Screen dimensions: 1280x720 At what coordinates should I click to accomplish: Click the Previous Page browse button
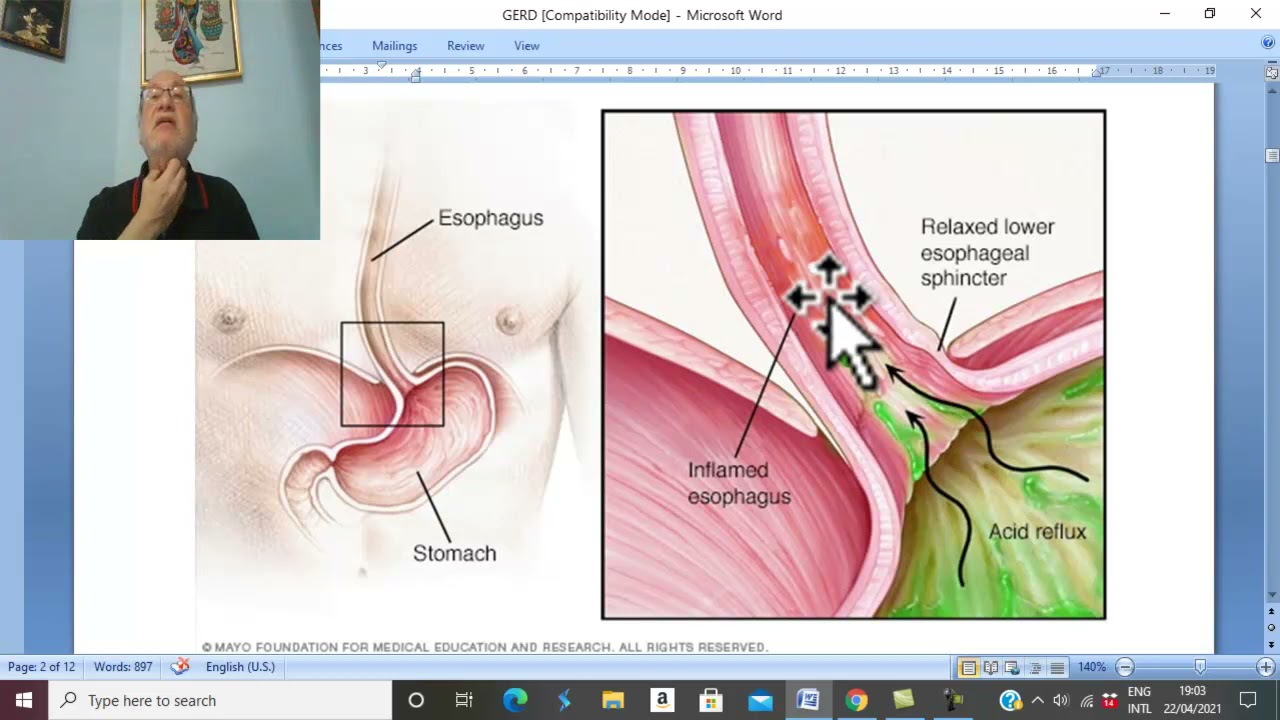pyautogui.click(x=1272, y=611)
